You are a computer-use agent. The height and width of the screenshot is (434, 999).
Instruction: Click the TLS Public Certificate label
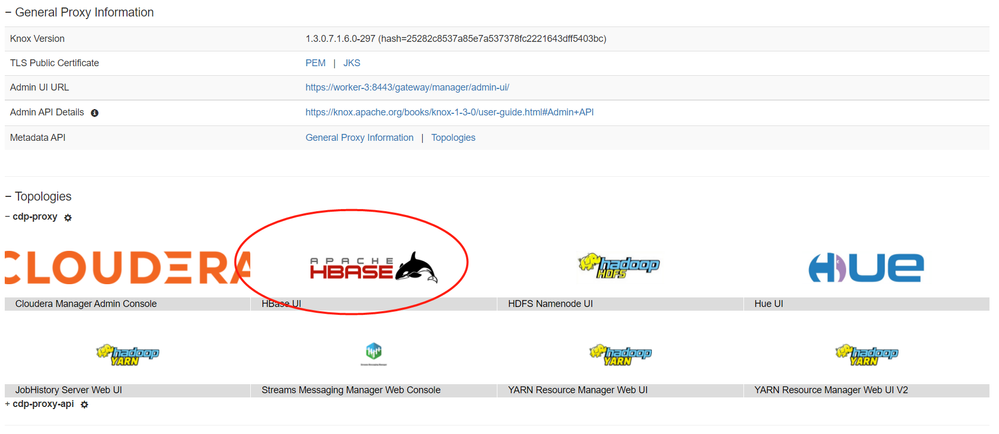coord(55,63)
